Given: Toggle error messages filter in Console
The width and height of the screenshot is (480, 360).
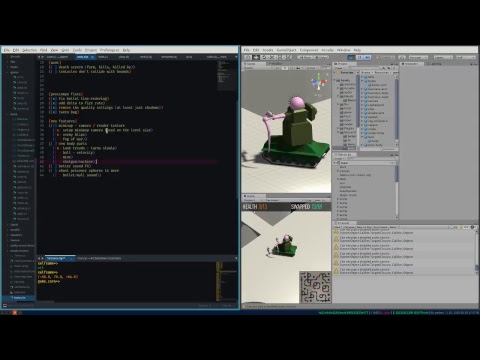Looking at the screenshot, I should click(x=473, y=227).
